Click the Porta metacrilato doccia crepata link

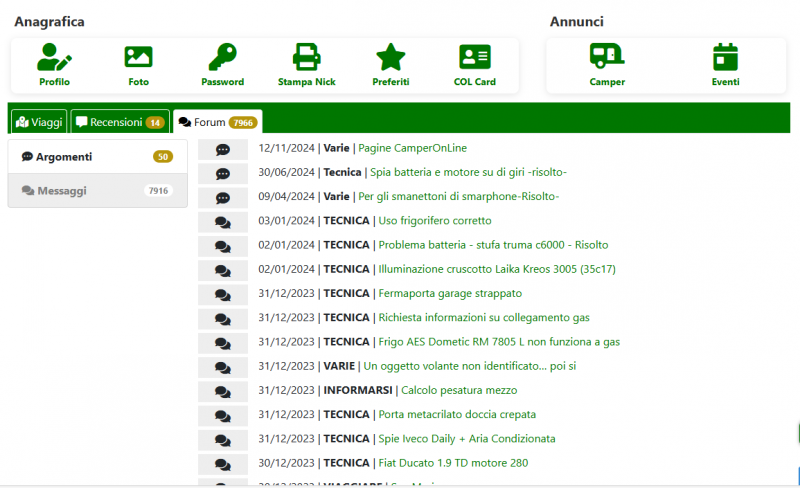(x=456, y=414)
